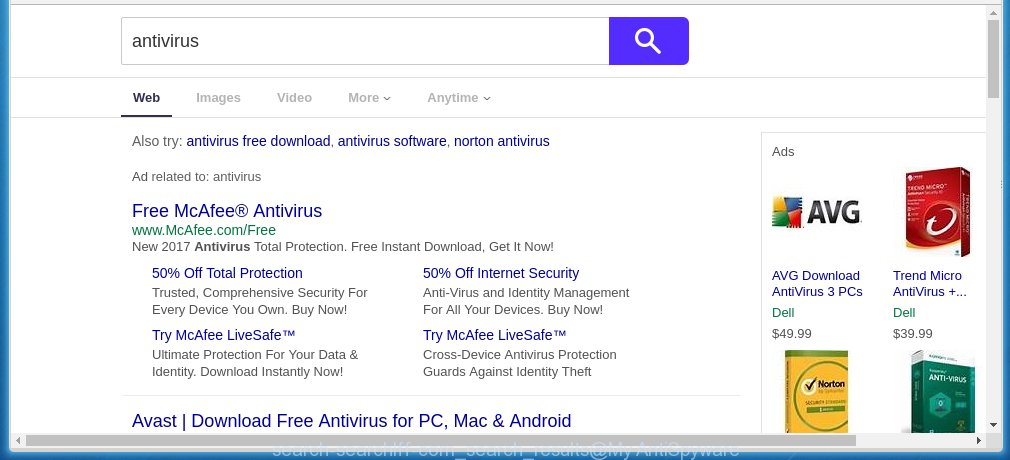Click the 'Ads' sidebar heading
Image resolution: width=1010 pixels, height=460 pixels.
tap(783, 151)
